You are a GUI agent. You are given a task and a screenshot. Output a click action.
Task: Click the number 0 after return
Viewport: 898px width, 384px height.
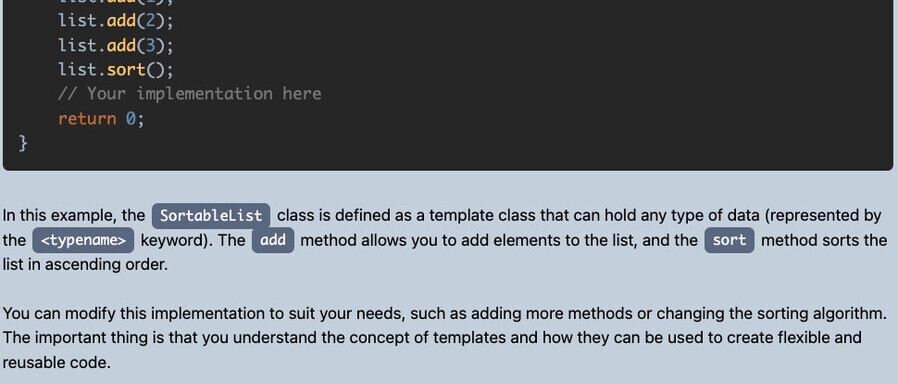tap(131, 119)
